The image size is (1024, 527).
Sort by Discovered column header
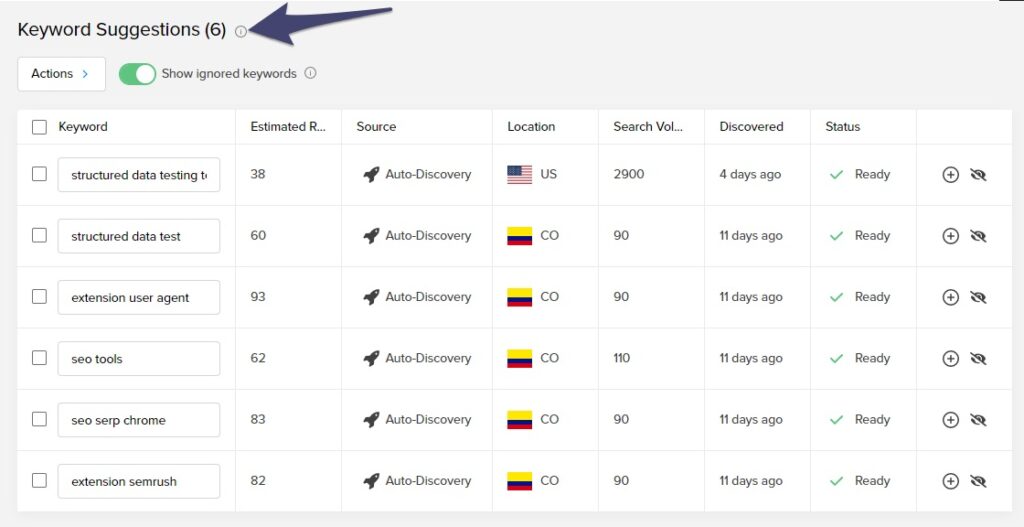tap(751, 127)
